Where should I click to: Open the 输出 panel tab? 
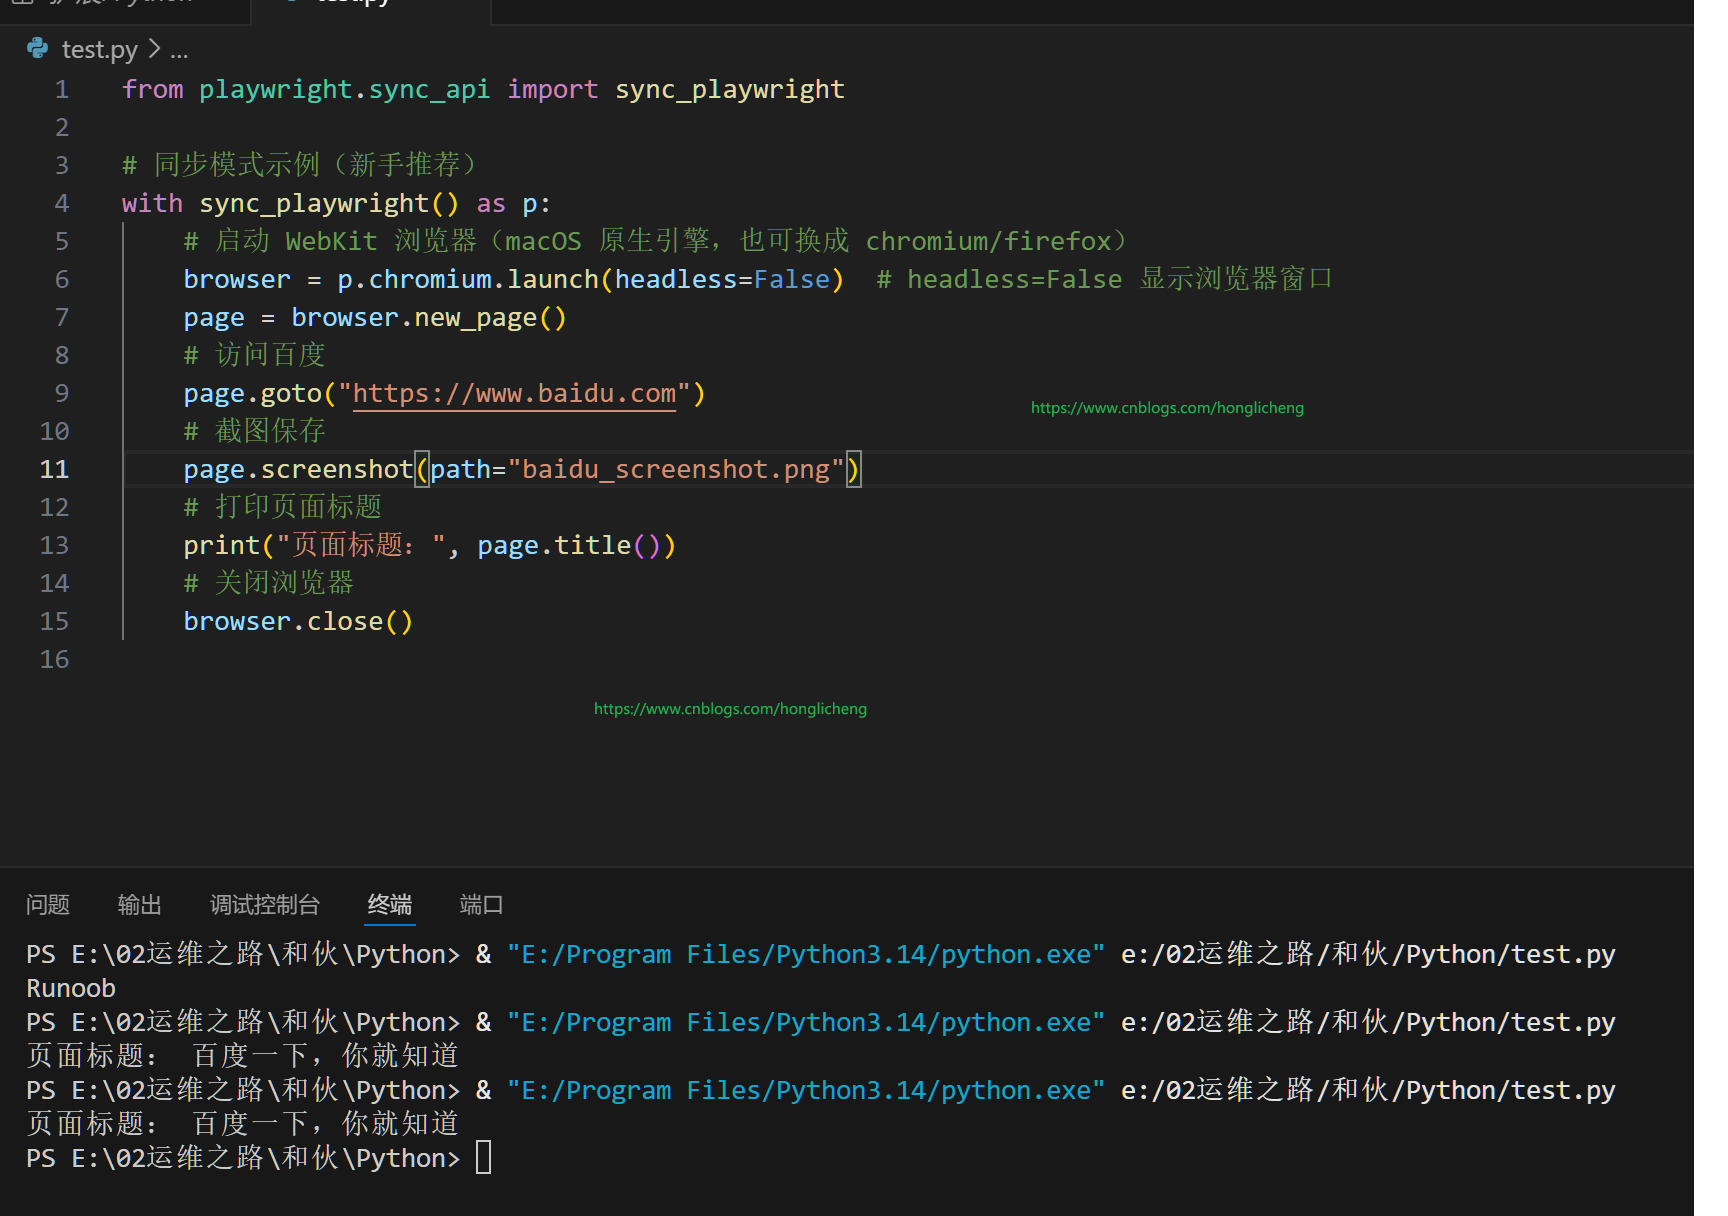coord(140,905)
